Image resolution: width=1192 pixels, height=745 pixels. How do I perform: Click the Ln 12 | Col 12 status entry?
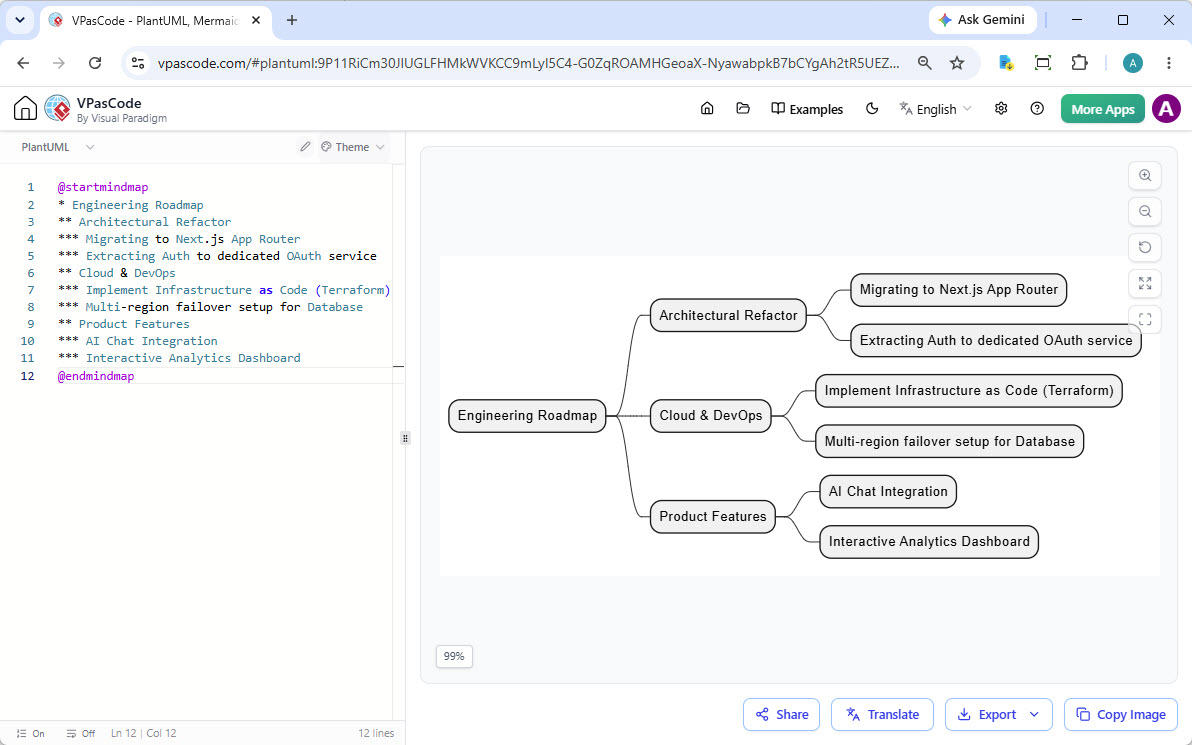pos(144,734)
